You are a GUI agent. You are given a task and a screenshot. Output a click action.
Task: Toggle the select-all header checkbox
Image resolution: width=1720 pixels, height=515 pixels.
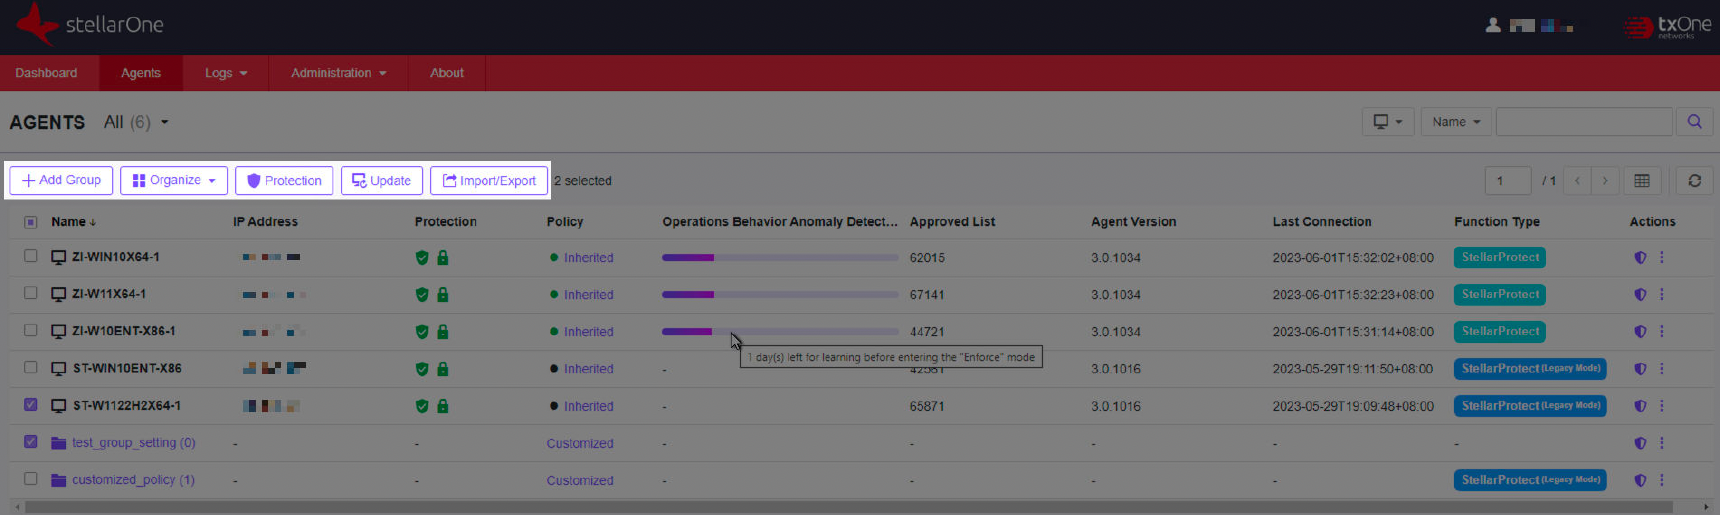pos(31,222)
